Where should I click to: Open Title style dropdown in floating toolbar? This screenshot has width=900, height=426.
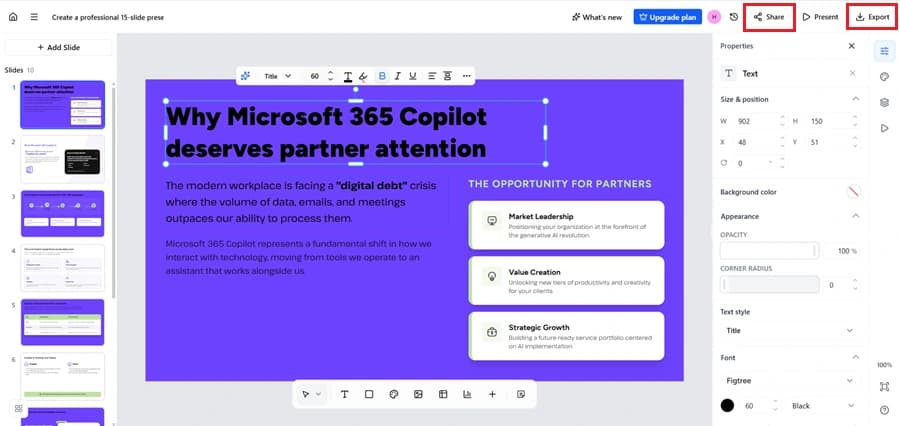tap(277, 76)
